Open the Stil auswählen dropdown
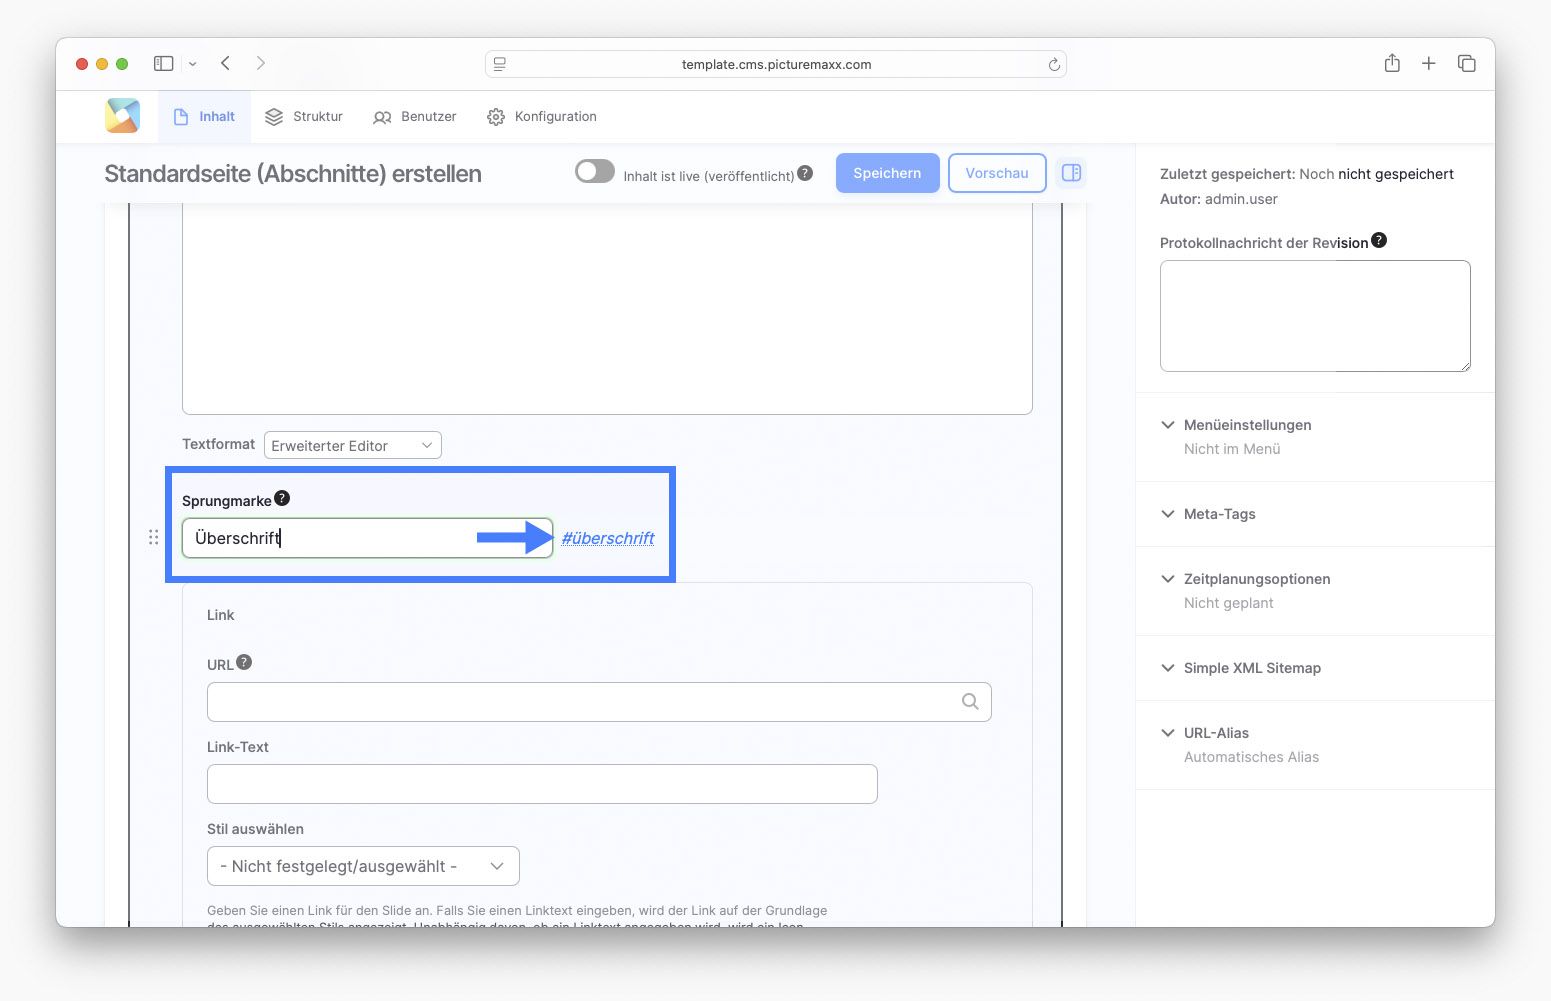Image resolution: width=1551 pixels, height=1001 pixels. pos(363,866)
